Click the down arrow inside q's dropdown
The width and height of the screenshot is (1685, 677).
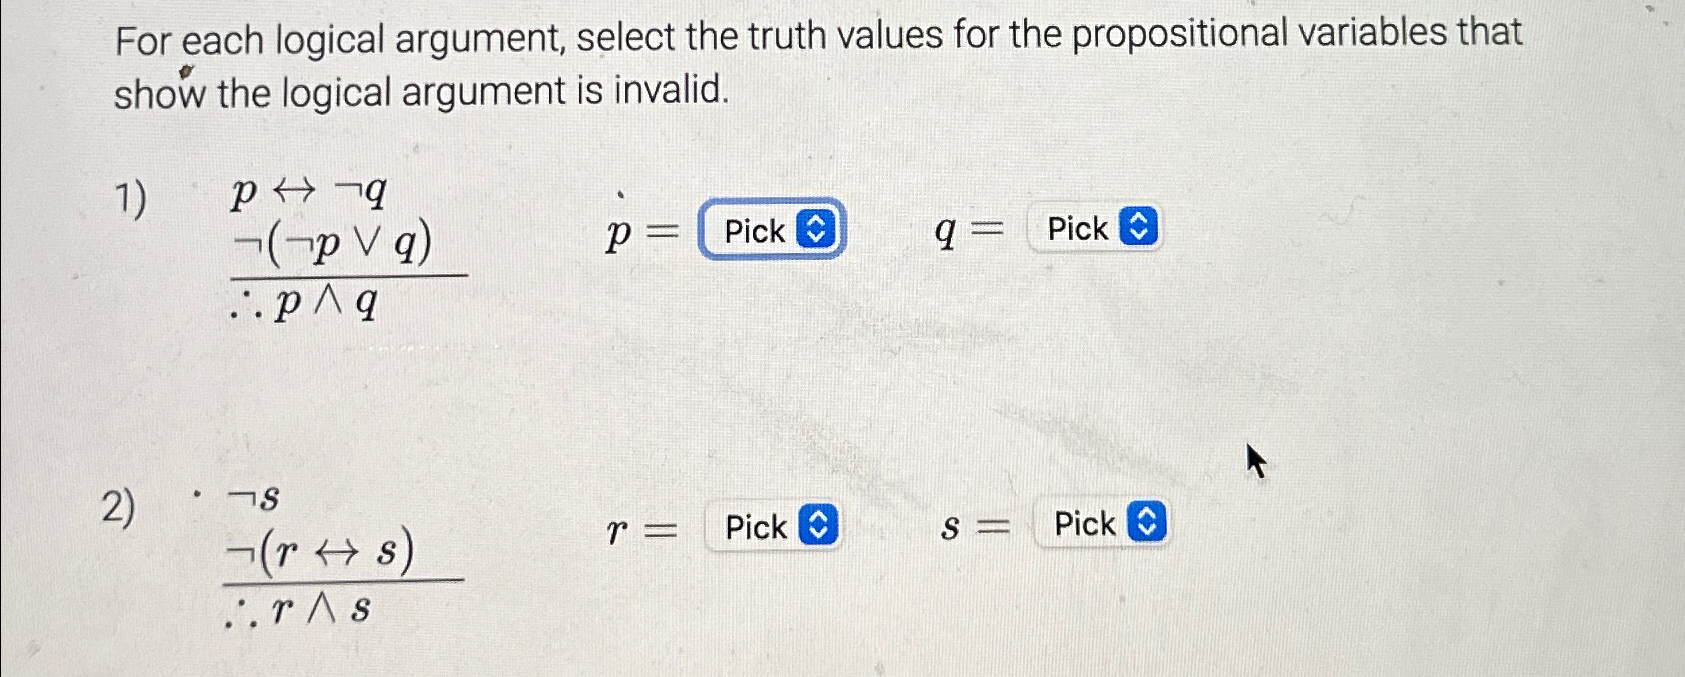point(1137,234)
